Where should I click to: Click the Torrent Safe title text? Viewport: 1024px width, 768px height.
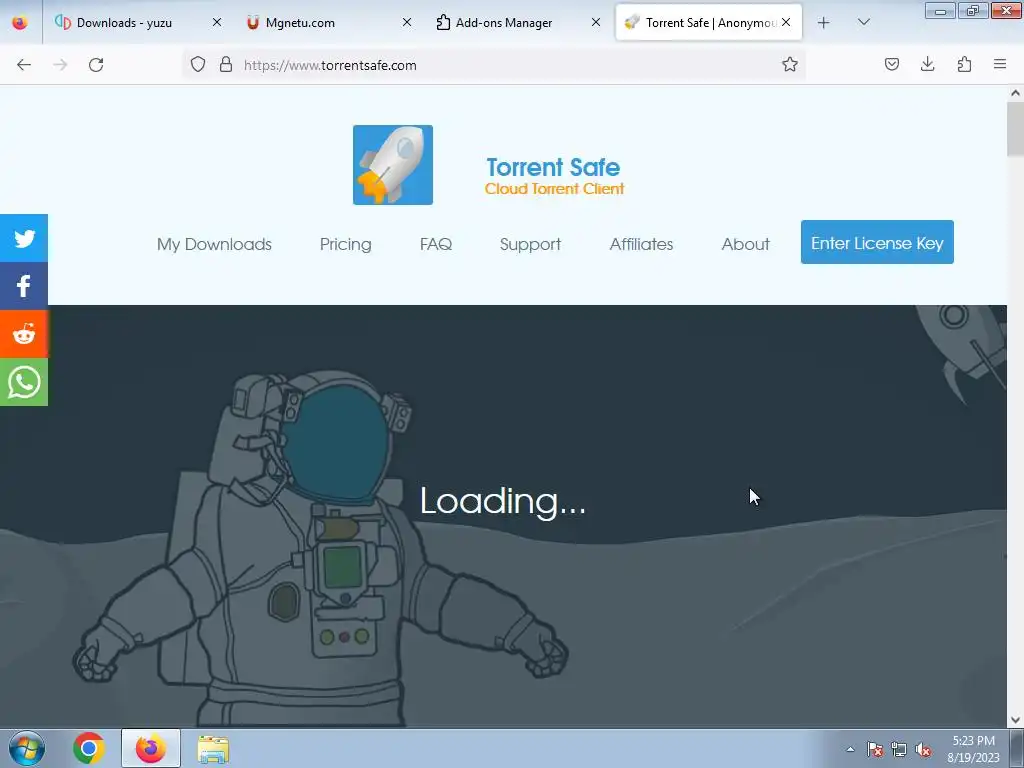[553, 167]
